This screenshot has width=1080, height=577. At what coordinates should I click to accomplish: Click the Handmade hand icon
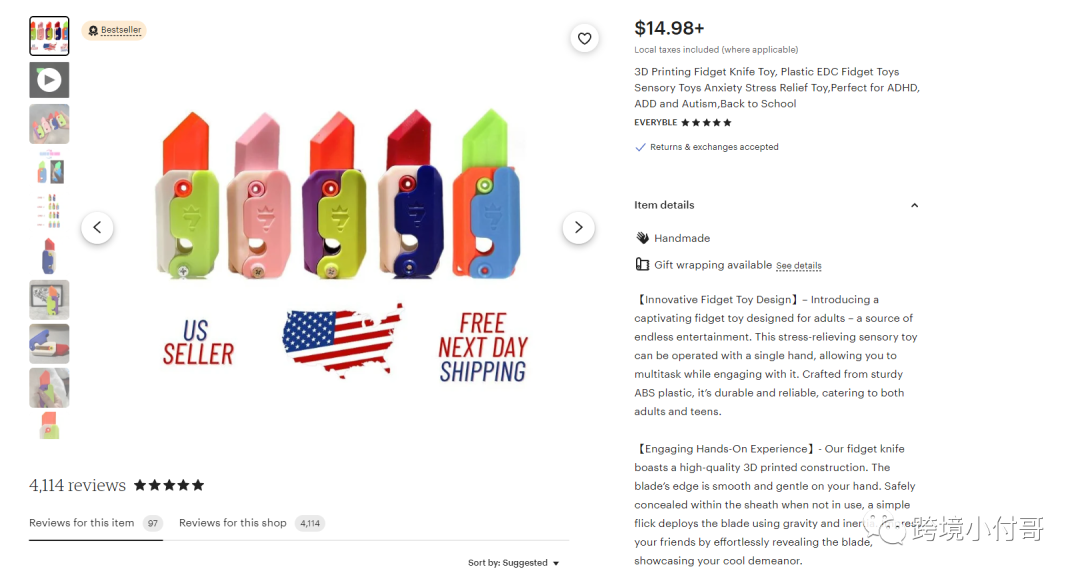pyautogui.click(x=642, y=238)
